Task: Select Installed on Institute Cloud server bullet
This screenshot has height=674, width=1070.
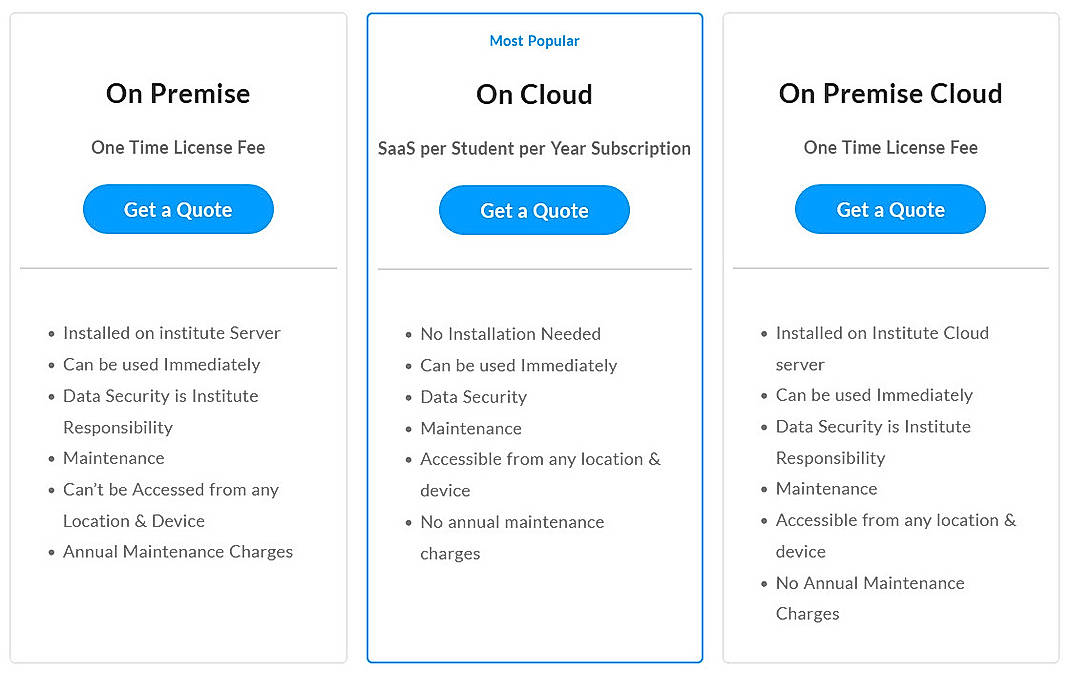Action: pyautogui.click(x=883, y=333)
